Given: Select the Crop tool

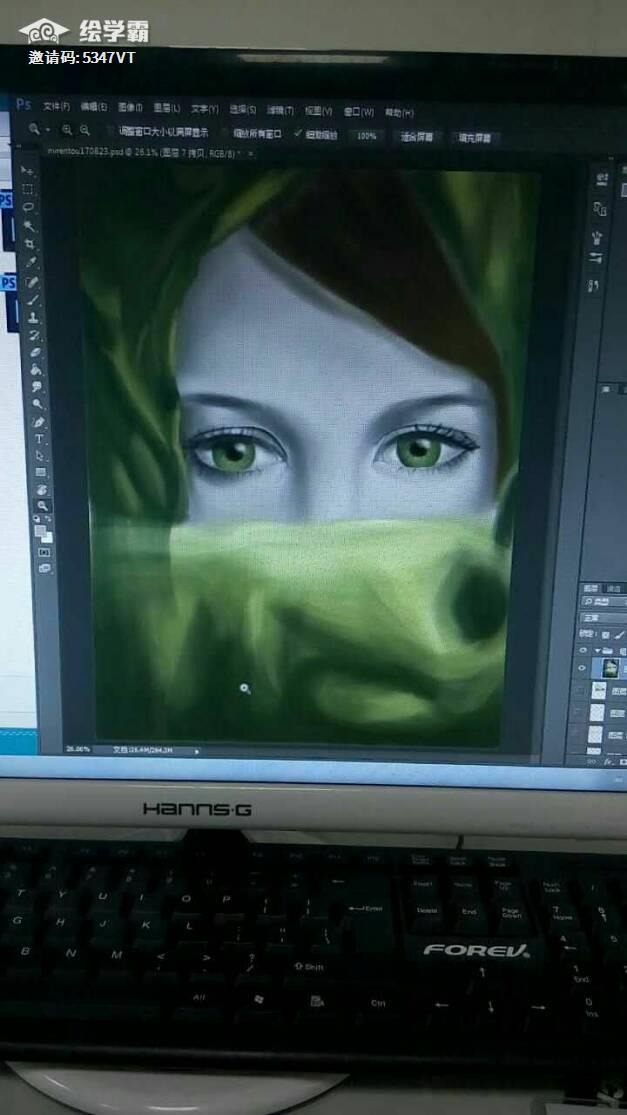Looking at the screenshot, I should [30, 244].
